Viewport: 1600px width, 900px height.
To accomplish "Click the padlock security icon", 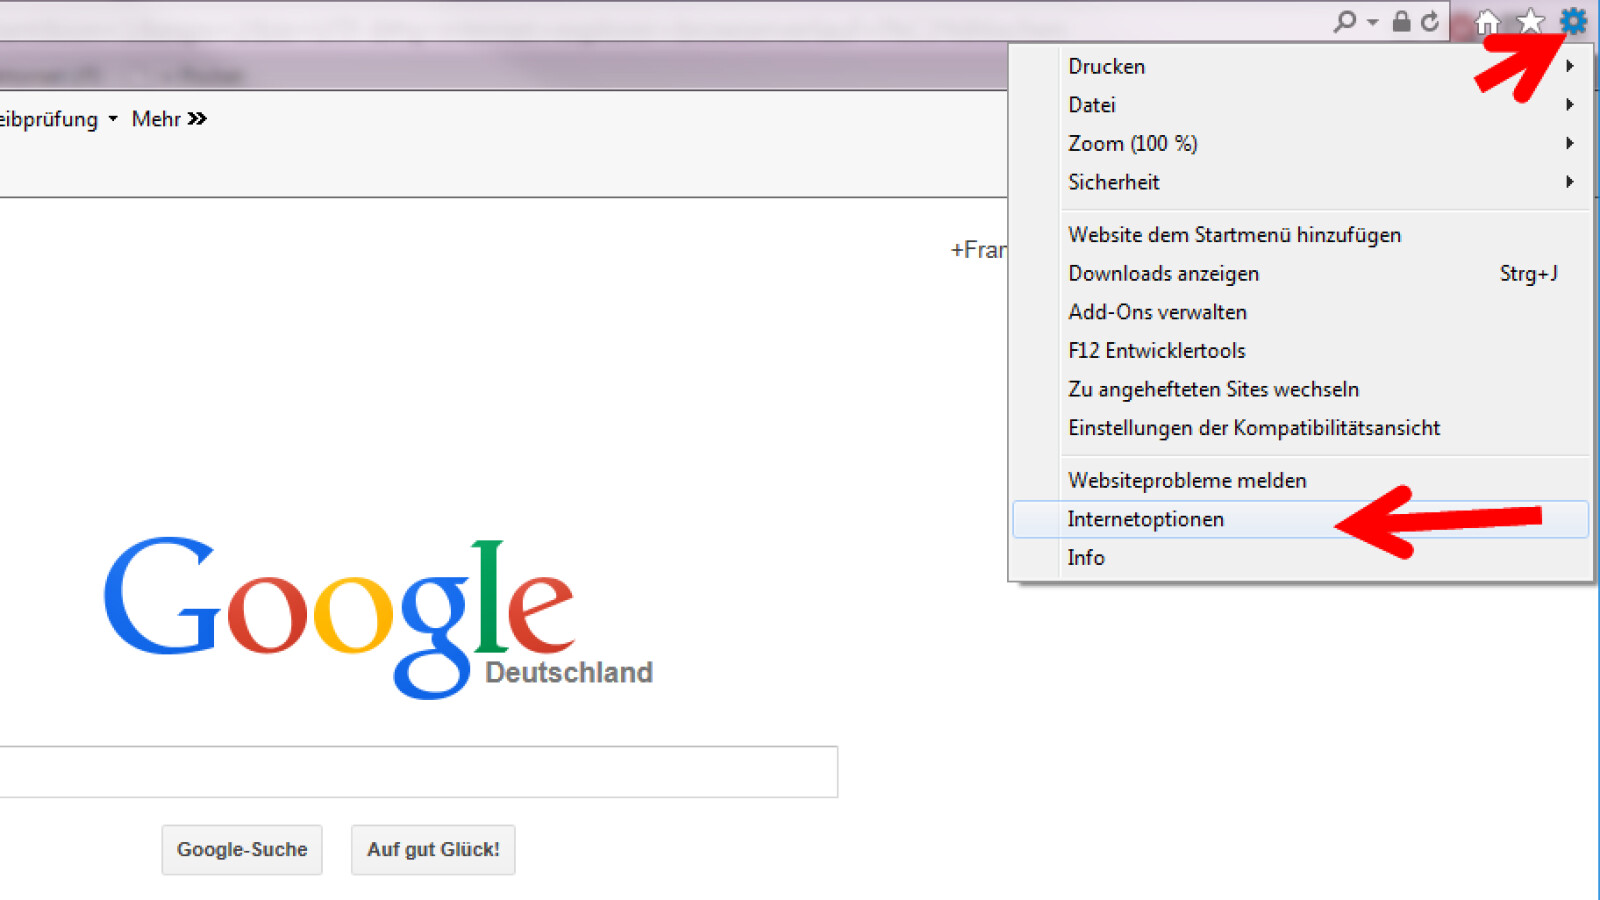I will point(1401,21).
